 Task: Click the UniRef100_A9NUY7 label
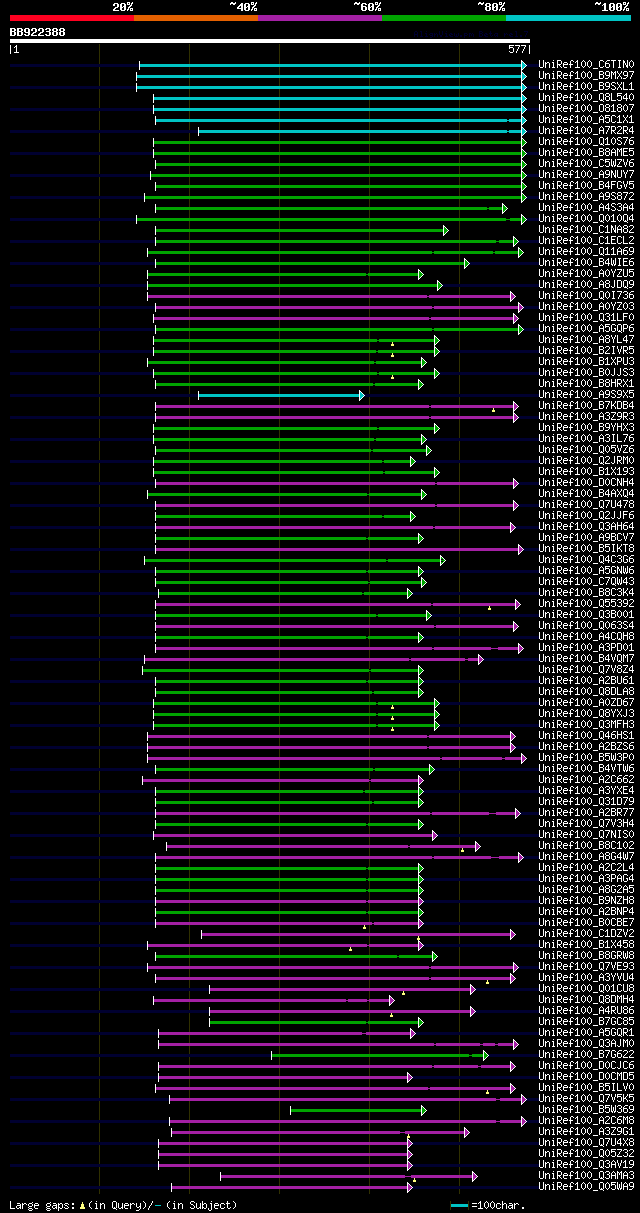[586, 175]
